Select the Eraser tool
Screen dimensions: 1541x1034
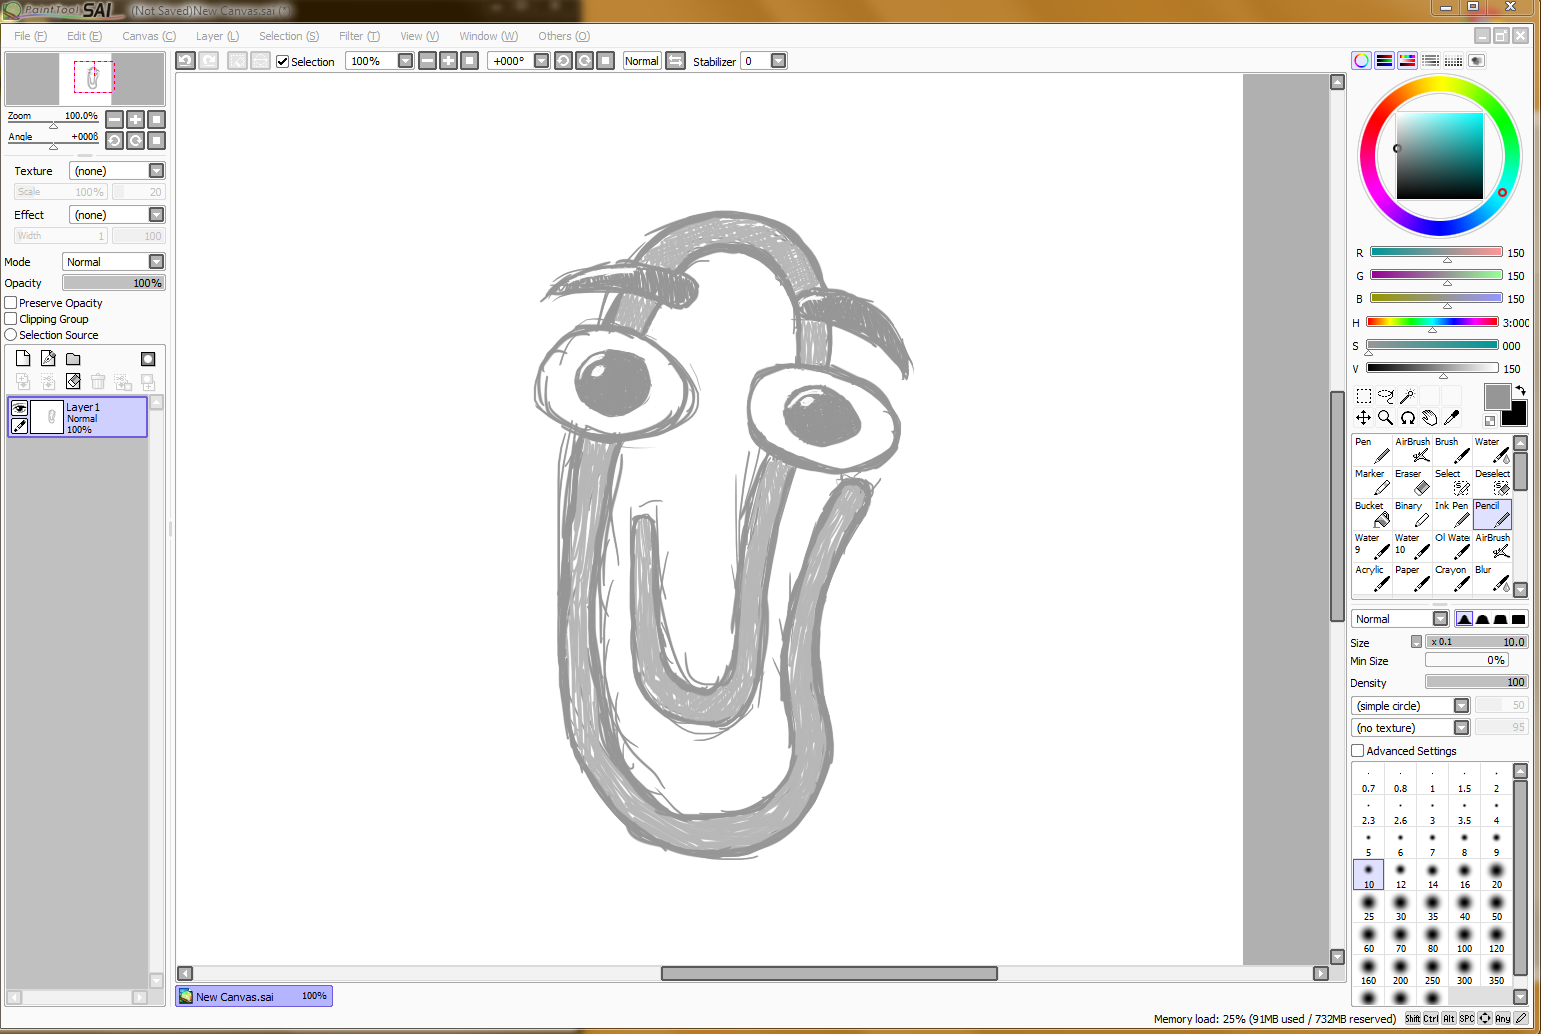pos(1411,482)
